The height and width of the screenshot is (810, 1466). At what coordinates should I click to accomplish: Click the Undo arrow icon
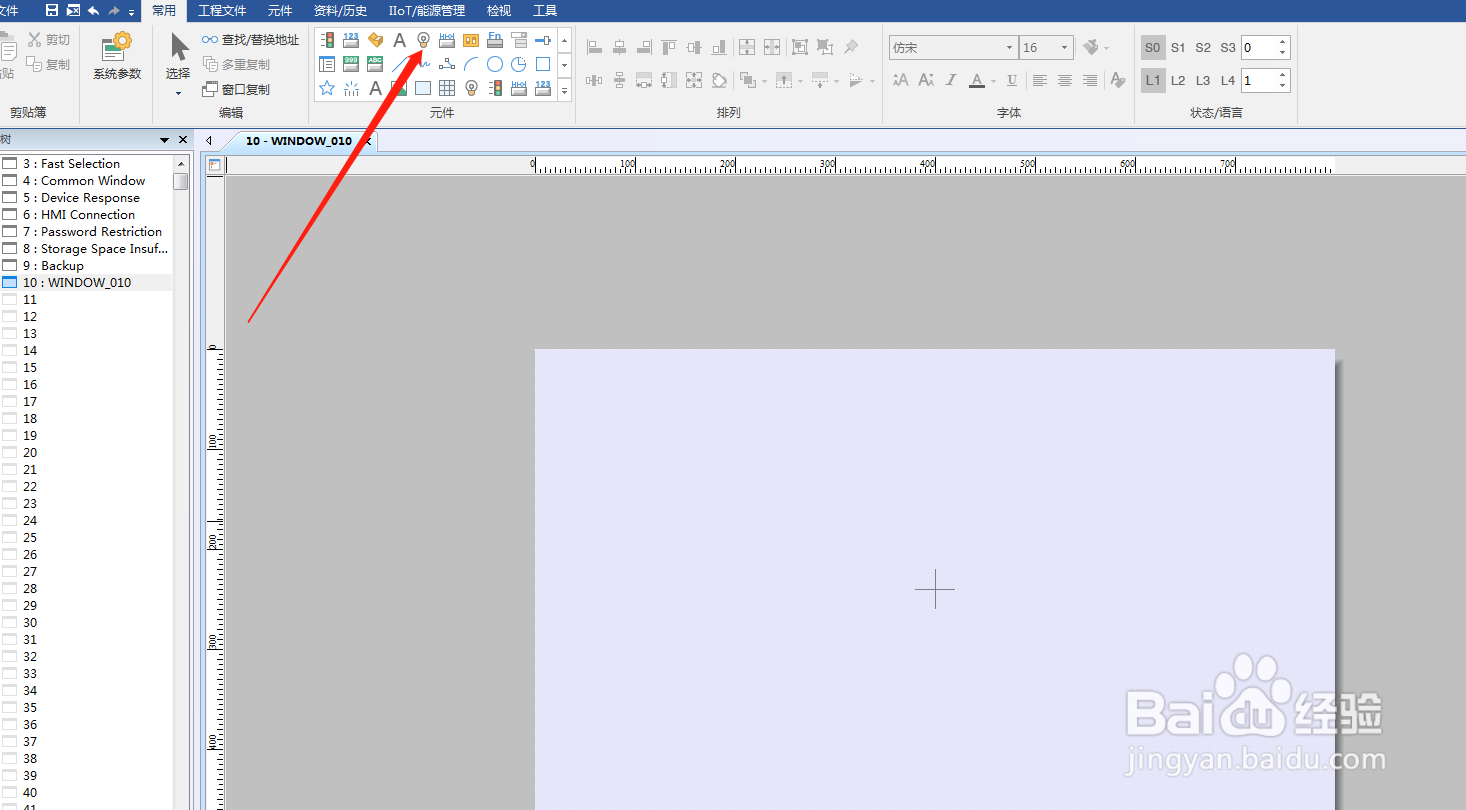(93, 10)
